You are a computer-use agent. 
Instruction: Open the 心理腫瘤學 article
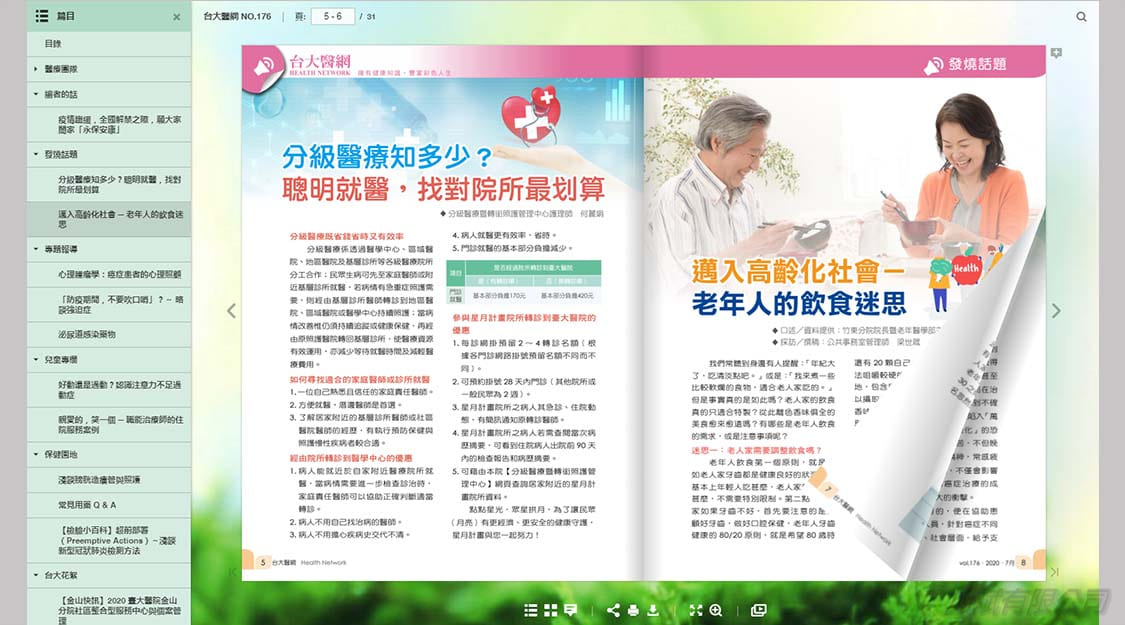pyautogui.click(x=109, y=274)
